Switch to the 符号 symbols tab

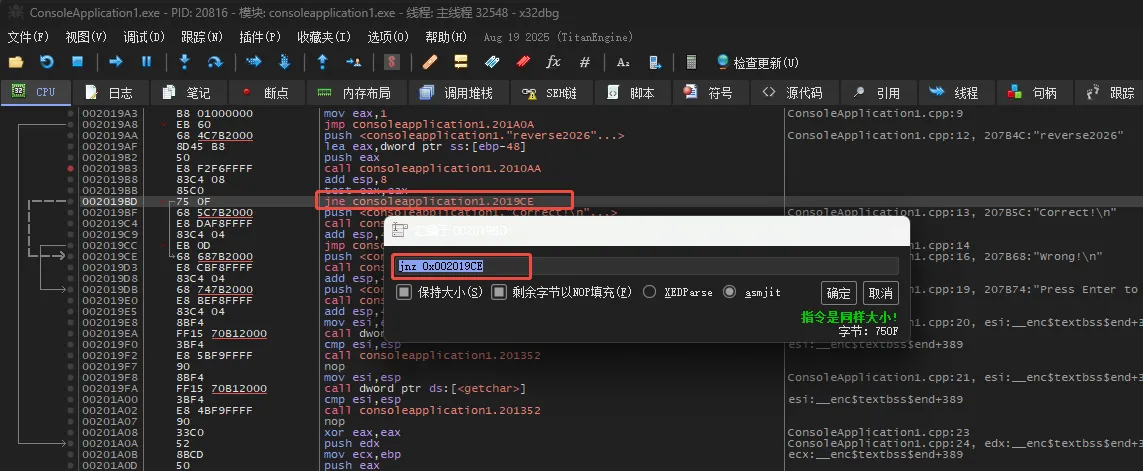coord(708,93)
